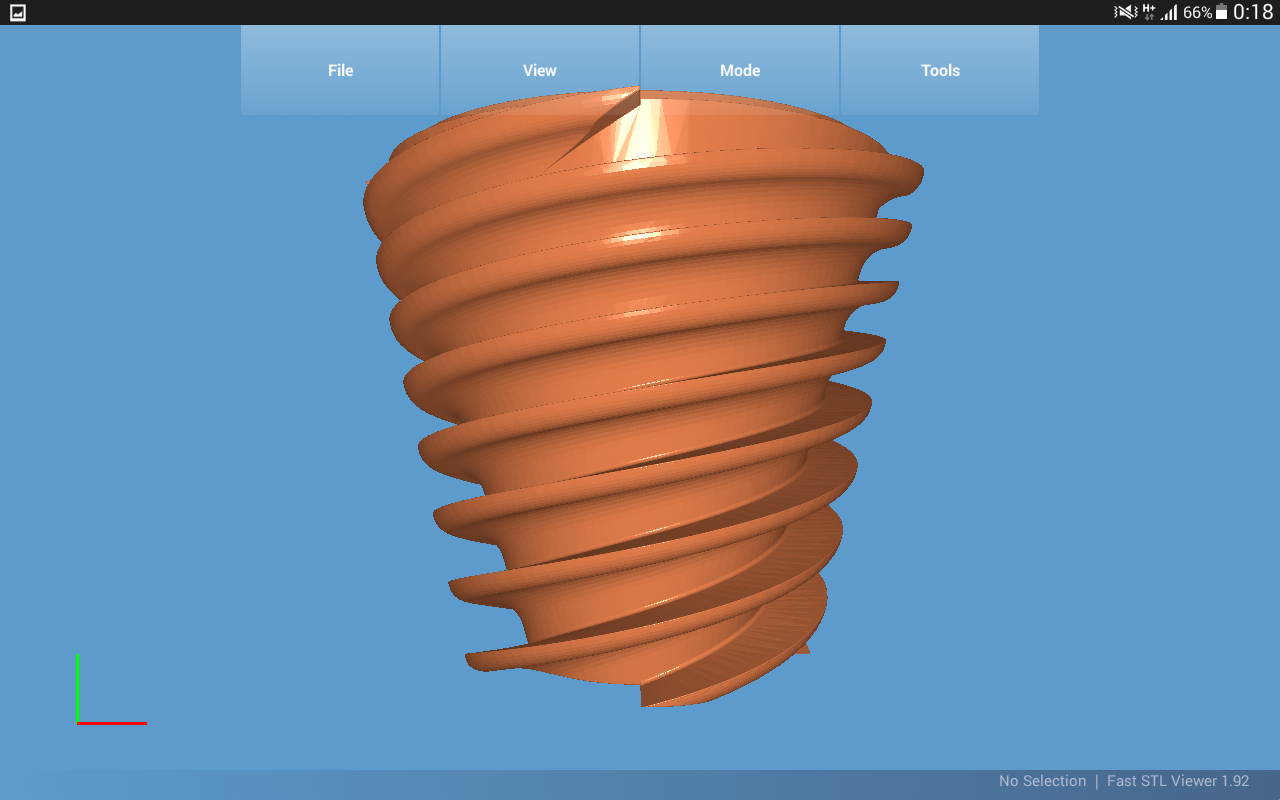Tap the muted vibrate icon in status bar
The width and height of the screenshot is (1280, 800).
[1125, 12]
